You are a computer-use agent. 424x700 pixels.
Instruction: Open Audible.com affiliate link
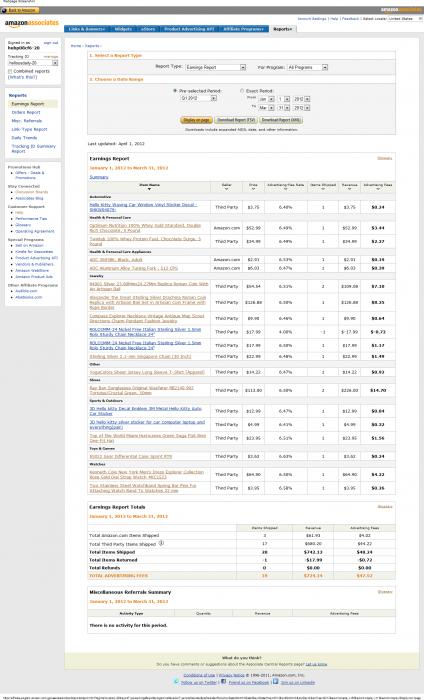click(26, 291)
